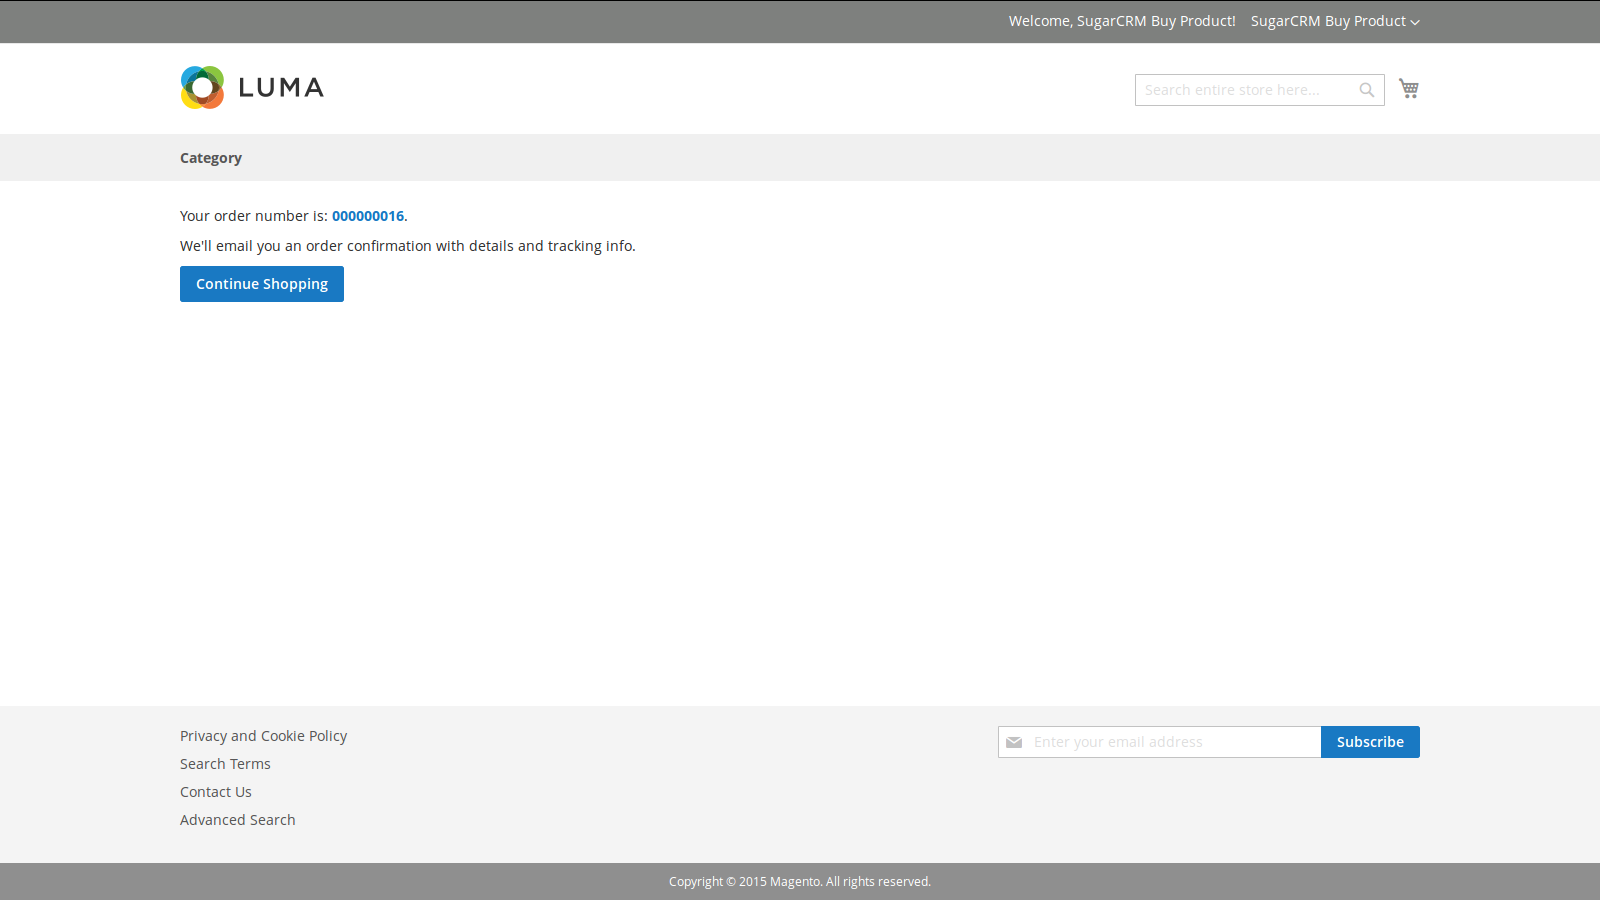The width and height of the screenshot is (1600, 900).
Task: Click the Continue Shopping button
Action: [262, 284]
